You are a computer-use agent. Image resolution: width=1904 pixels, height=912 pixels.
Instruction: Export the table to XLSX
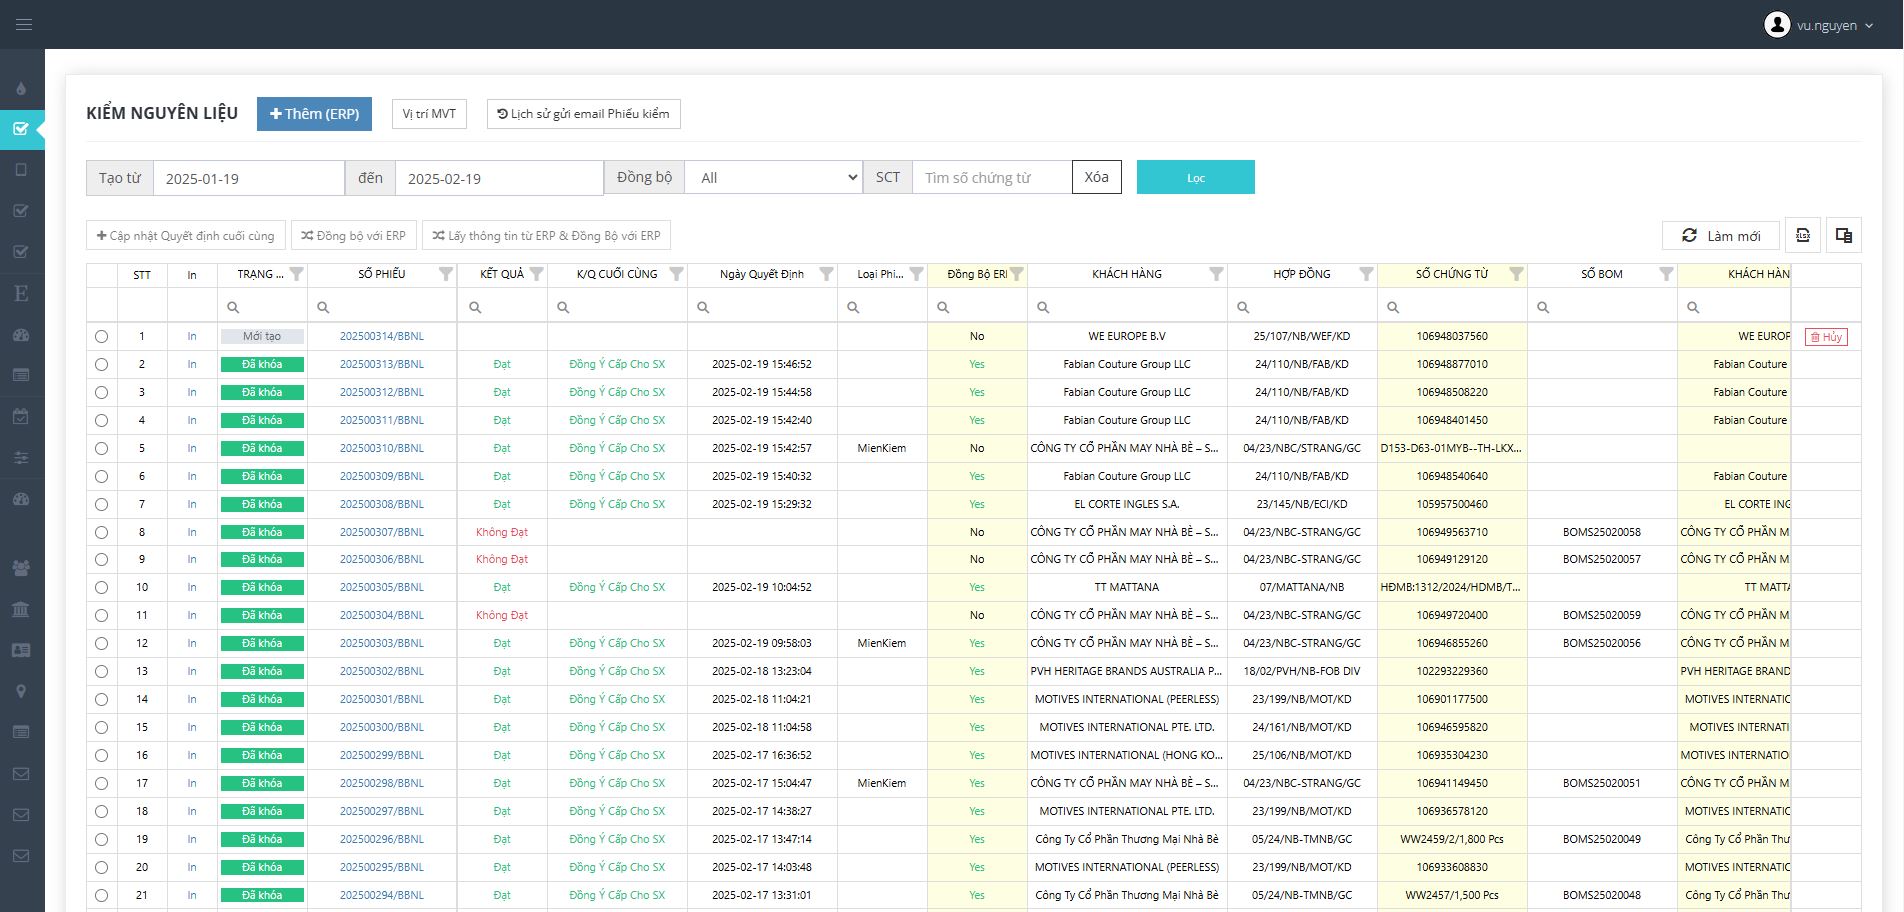(1803, 235)
